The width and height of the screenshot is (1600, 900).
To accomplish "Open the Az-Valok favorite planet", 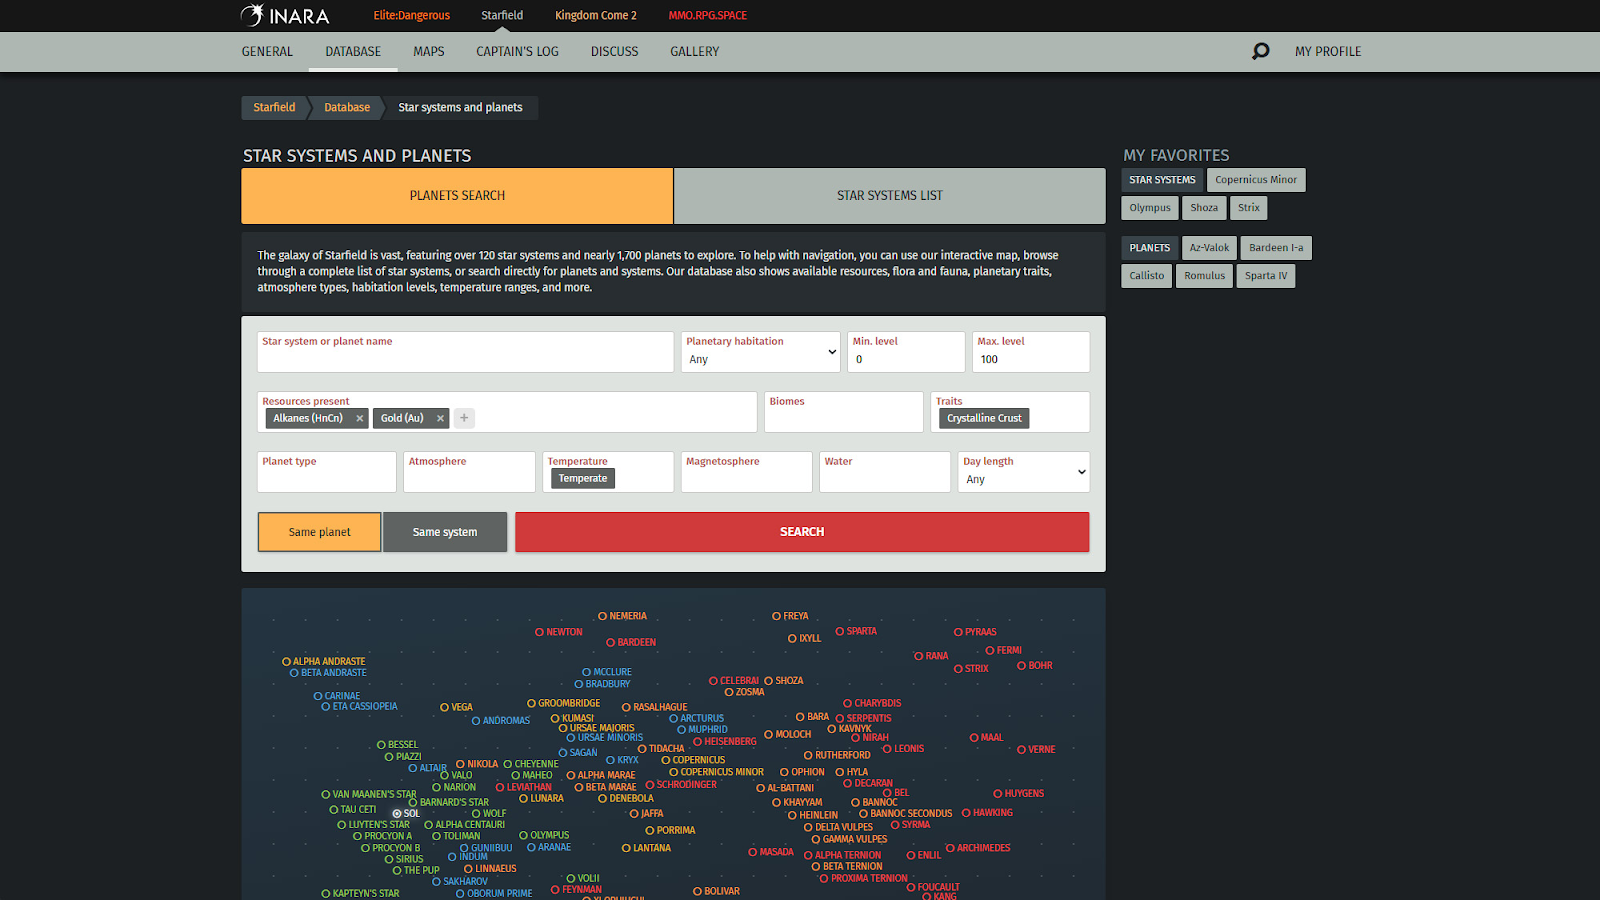I will pyautogui.click(x=1209, y=248).
